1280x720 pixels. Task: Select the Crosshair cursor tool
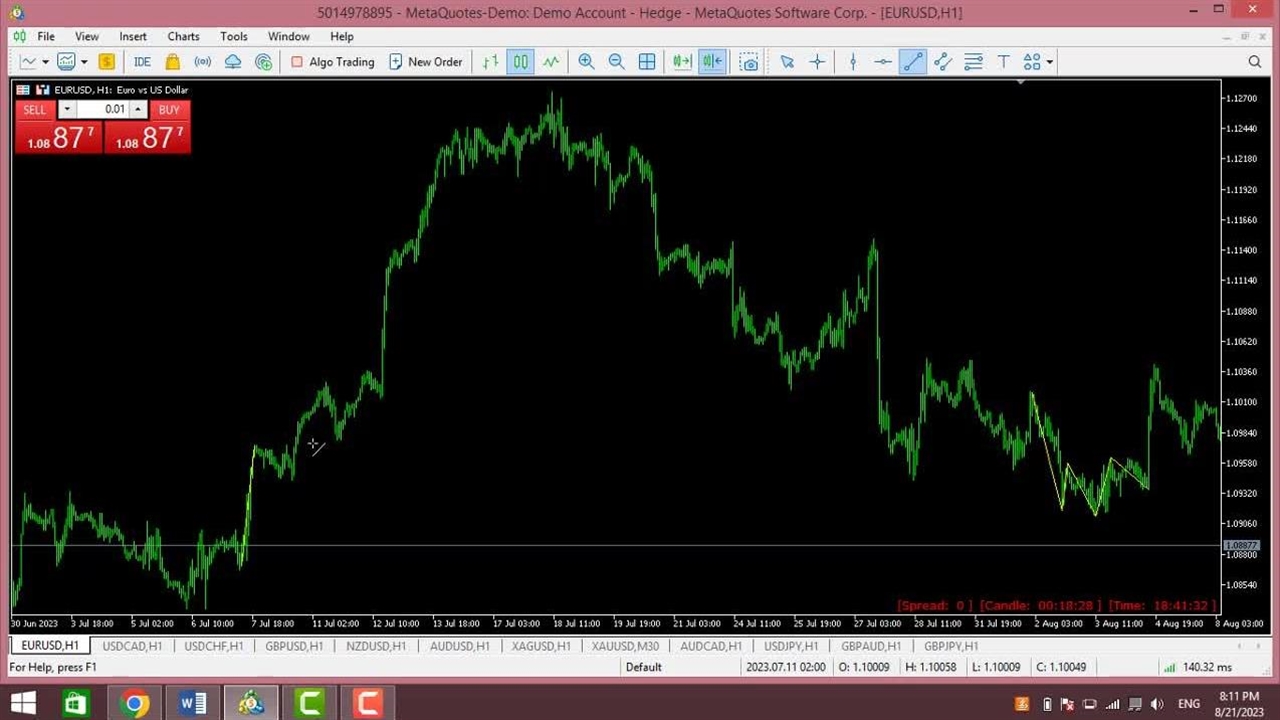pyautogui.click(x=817, y=62)
